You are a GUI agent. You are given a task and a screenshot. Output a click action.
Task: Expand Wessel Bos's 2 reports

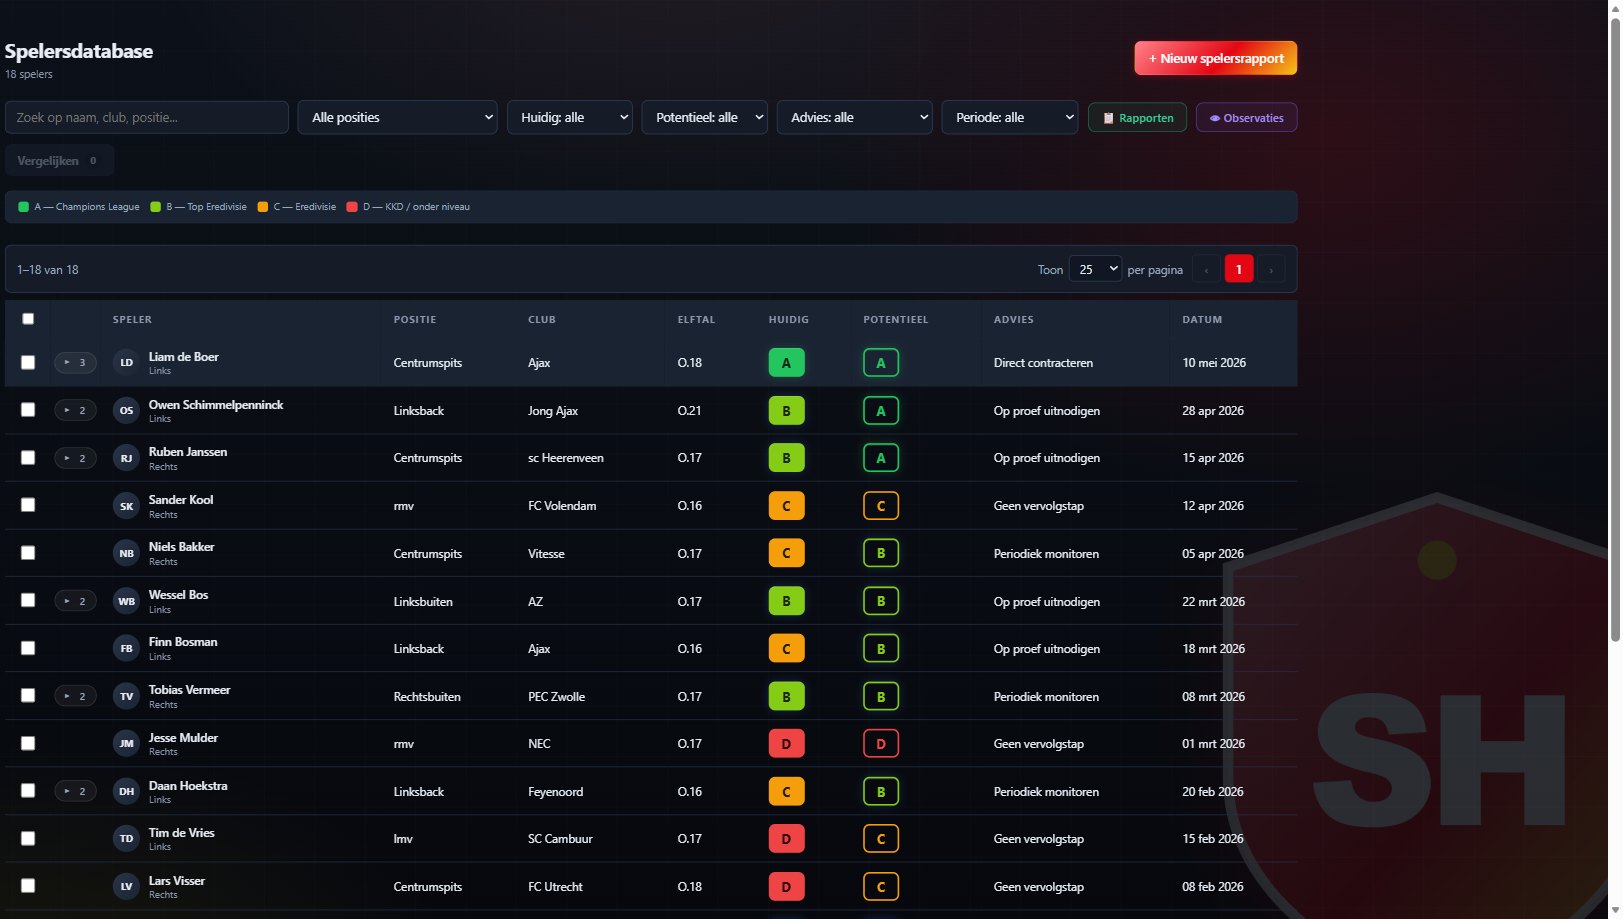[75, 601]
